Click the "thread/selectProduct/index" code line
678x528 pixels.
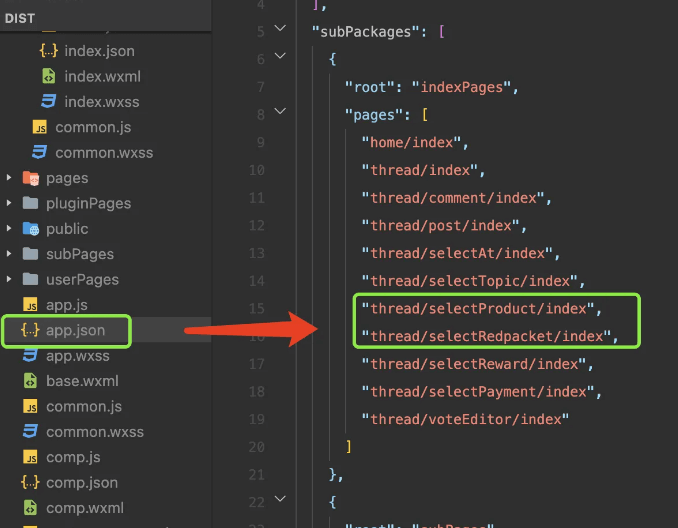(x=480, y=308)
